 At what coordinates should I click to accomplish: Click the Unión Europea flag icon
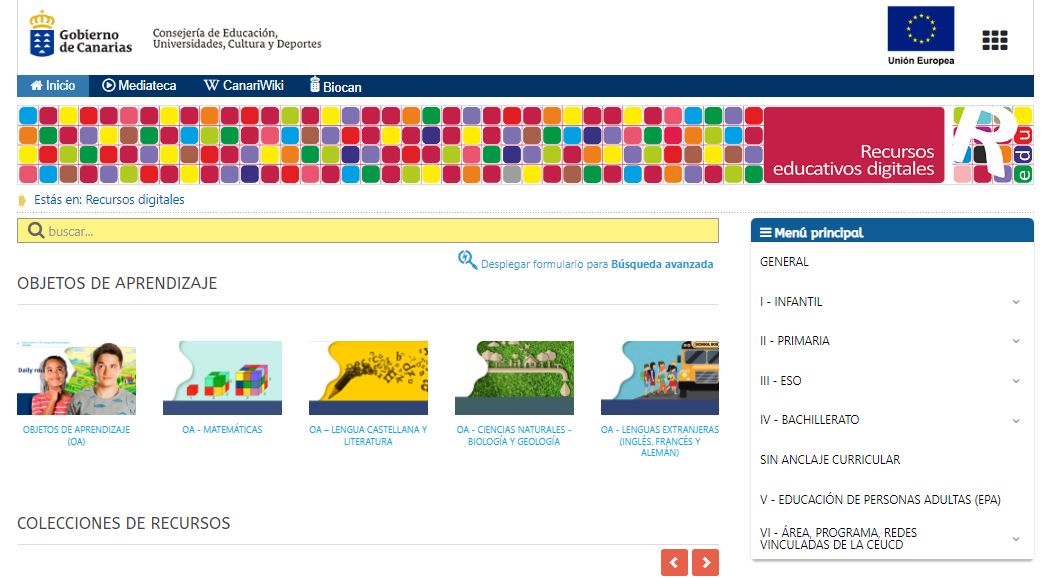point(920,30)
